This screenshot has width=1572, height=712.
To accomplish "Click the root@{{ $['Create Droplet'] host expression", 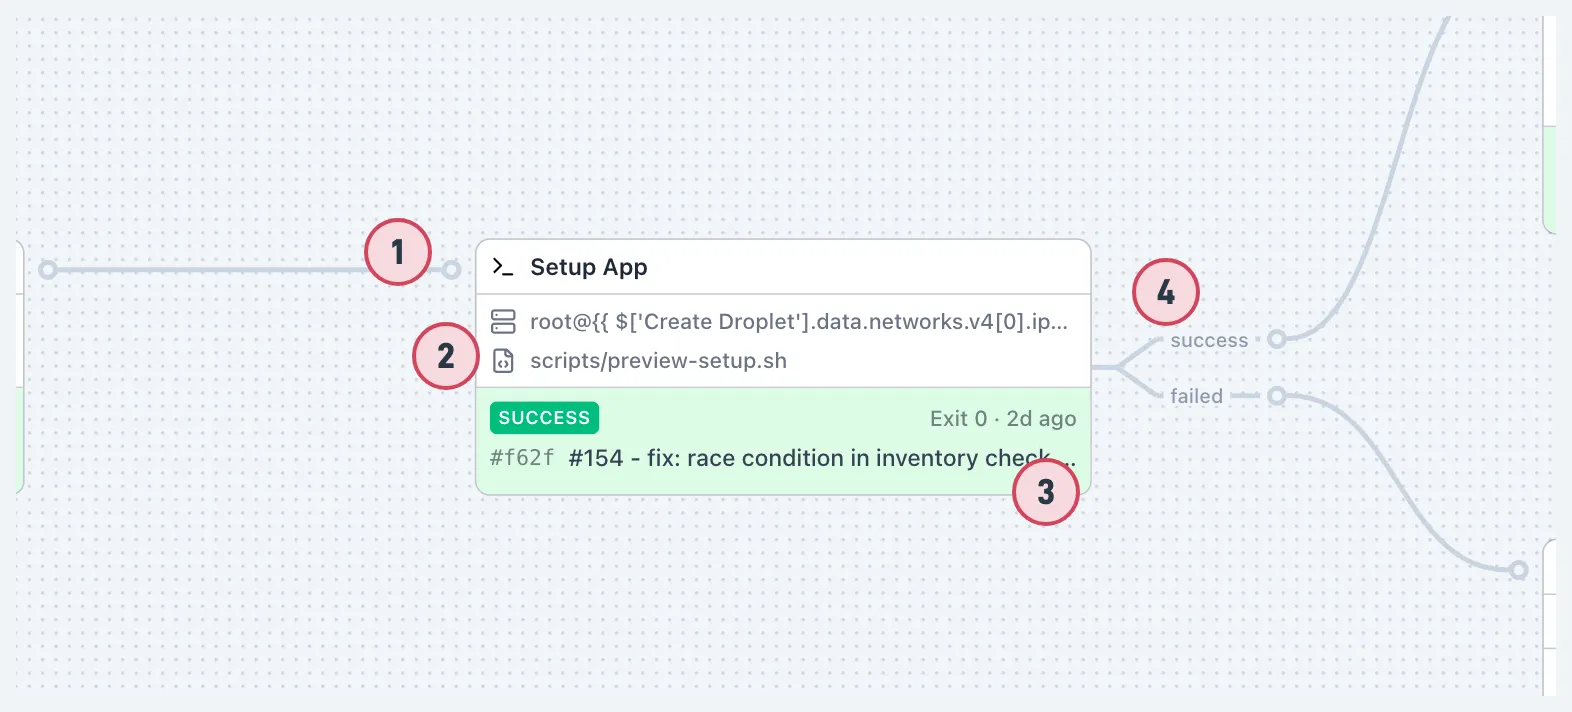I will coord(799,321).
